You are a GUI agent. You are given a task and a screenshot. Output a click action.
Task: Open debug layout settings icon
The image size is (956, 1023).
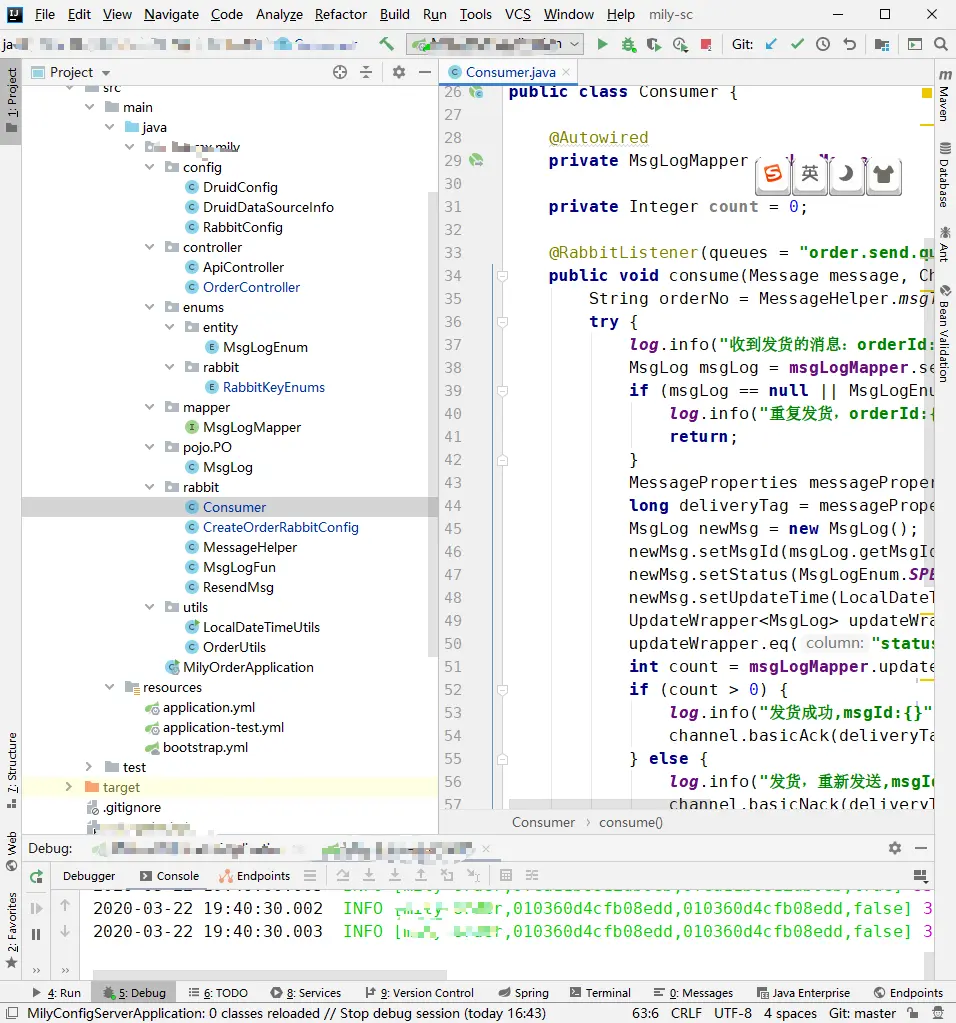(x=920, y=876)
